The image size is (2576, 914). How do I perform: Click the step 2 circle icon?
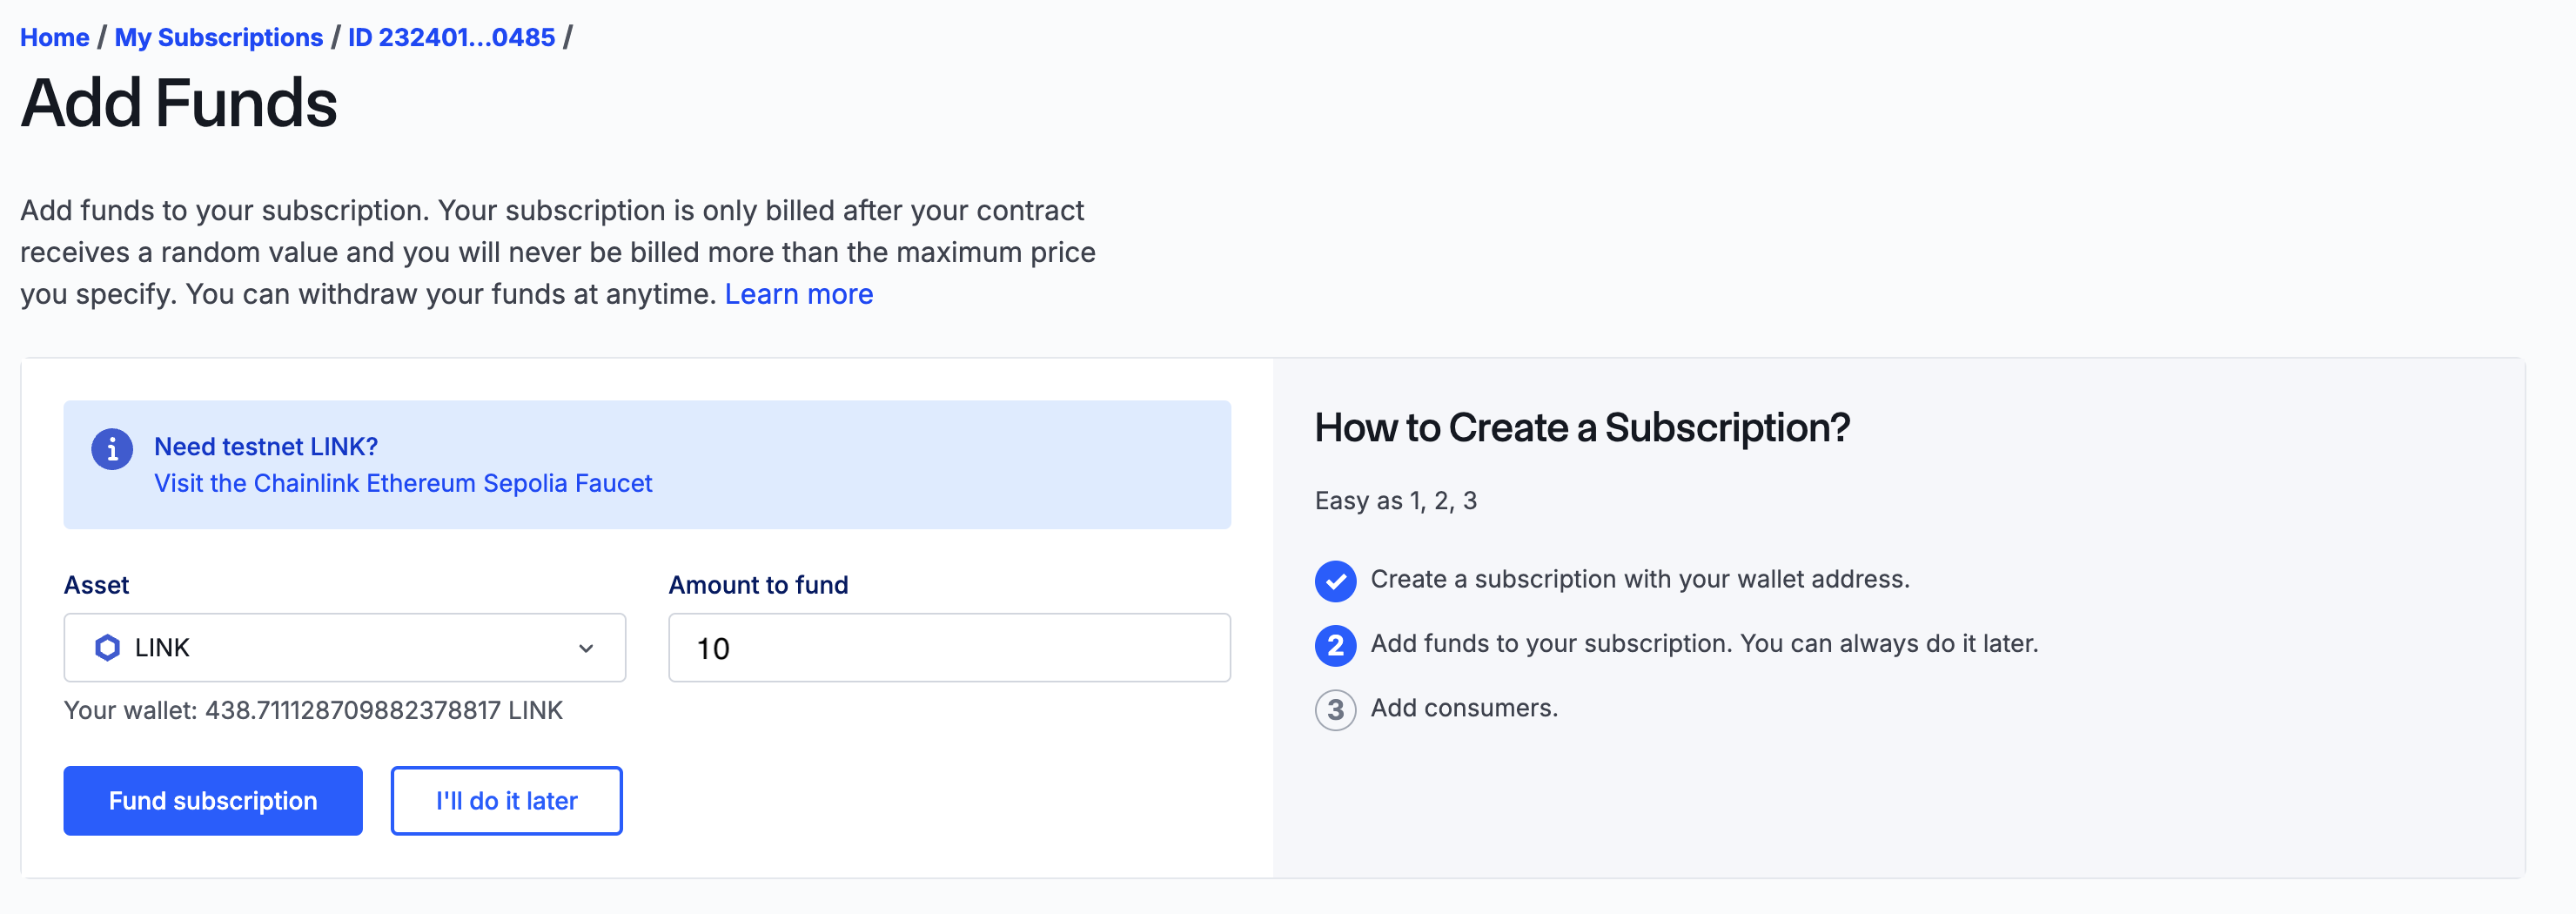coord(1335,645)
